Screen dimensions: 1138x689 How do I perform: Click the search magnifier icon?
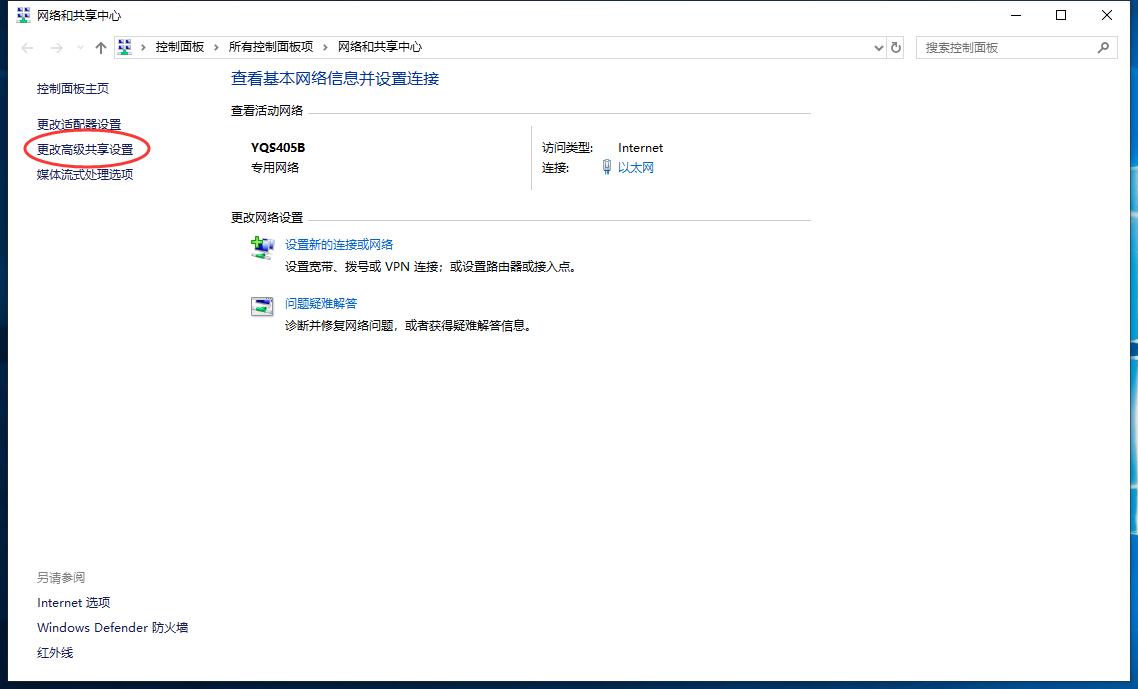(x=1103, y=48)
